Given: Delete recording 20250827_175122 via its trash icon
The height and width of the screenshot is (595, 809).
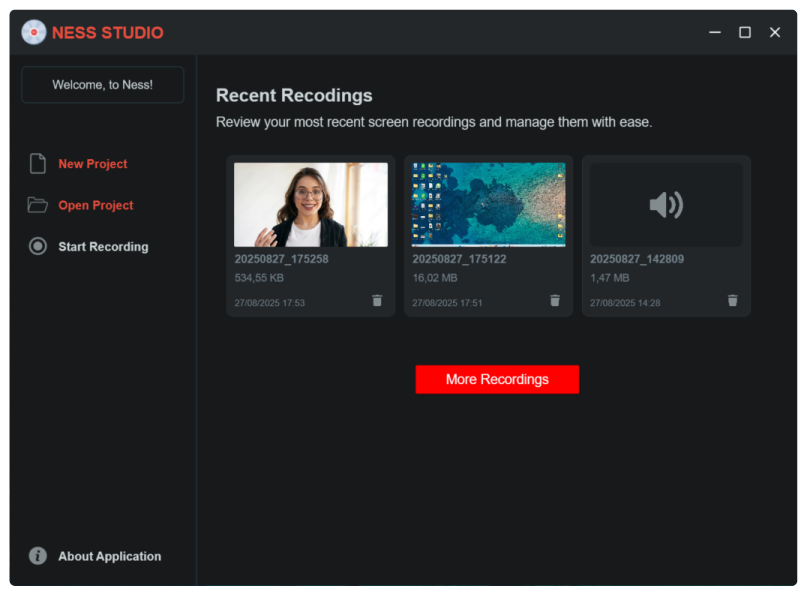Looking at the screenshot, I should click(x=555, y=299).
